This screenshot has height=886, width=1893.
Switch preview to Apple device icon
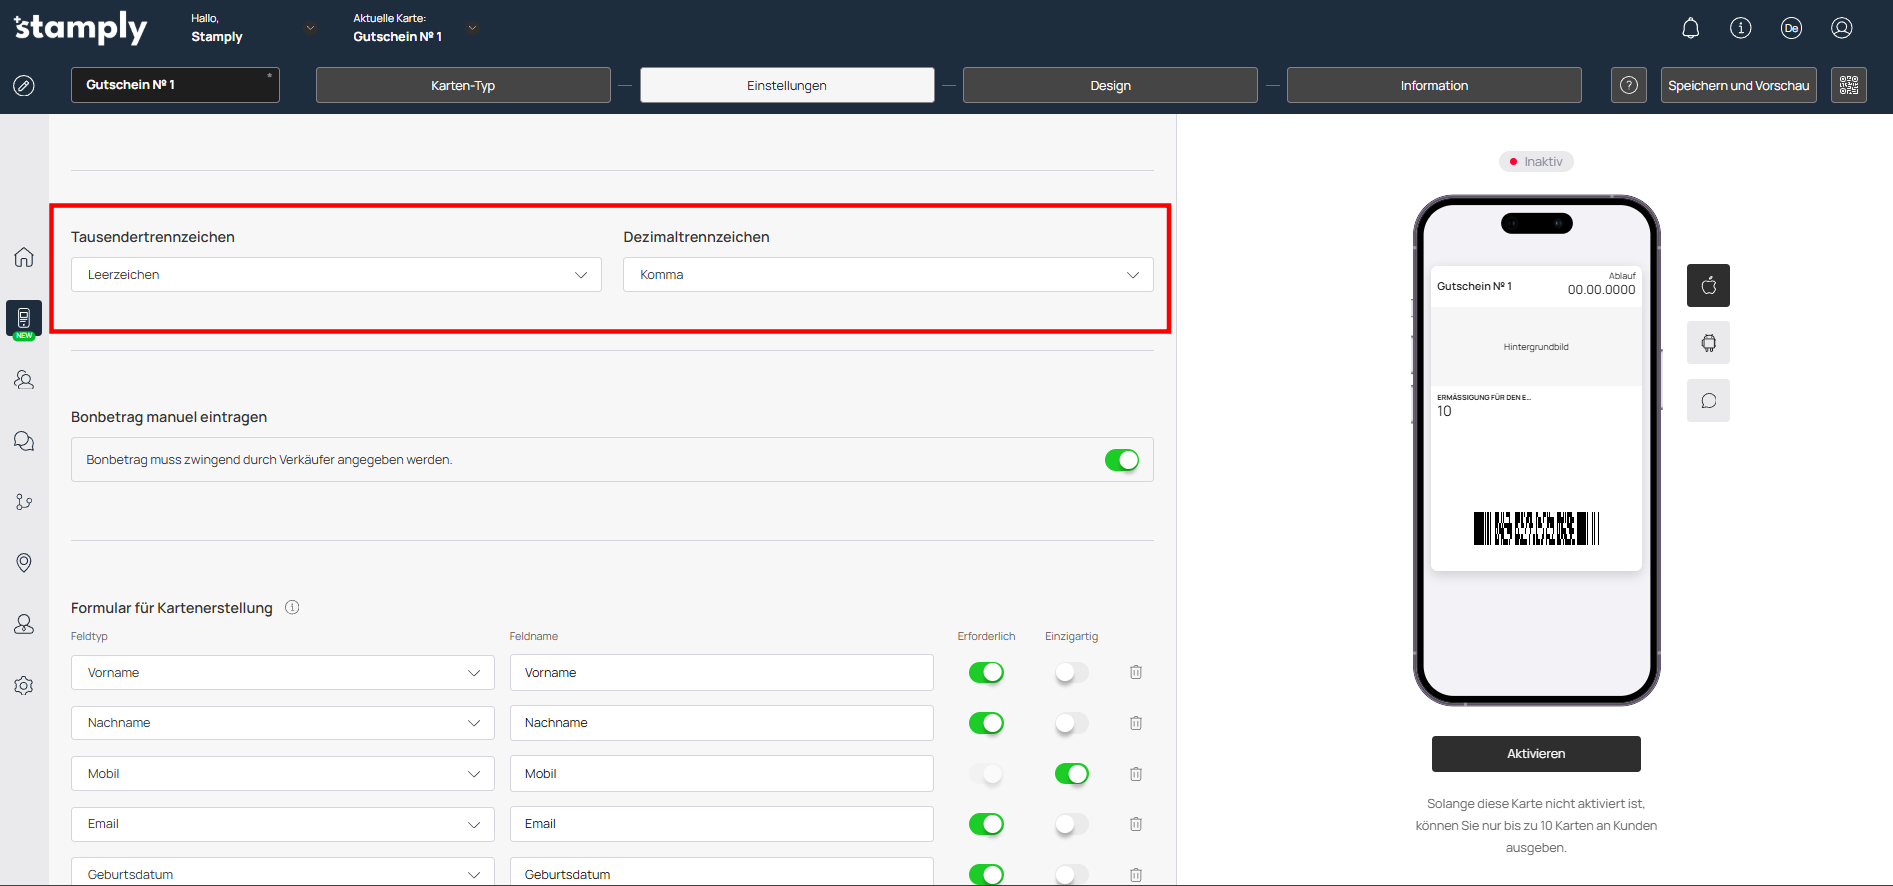pyautogui.click(x=1708, y=286)
